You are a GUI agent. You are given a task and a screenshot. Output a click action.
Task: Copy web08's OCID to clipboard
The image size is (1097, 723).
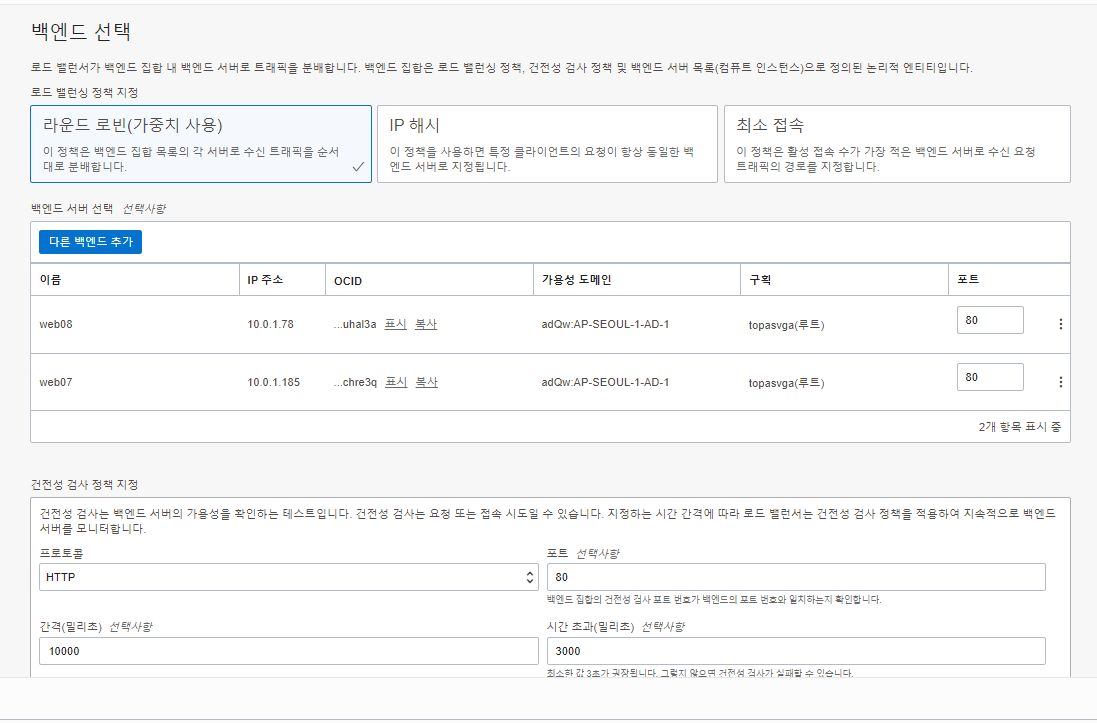424,323
